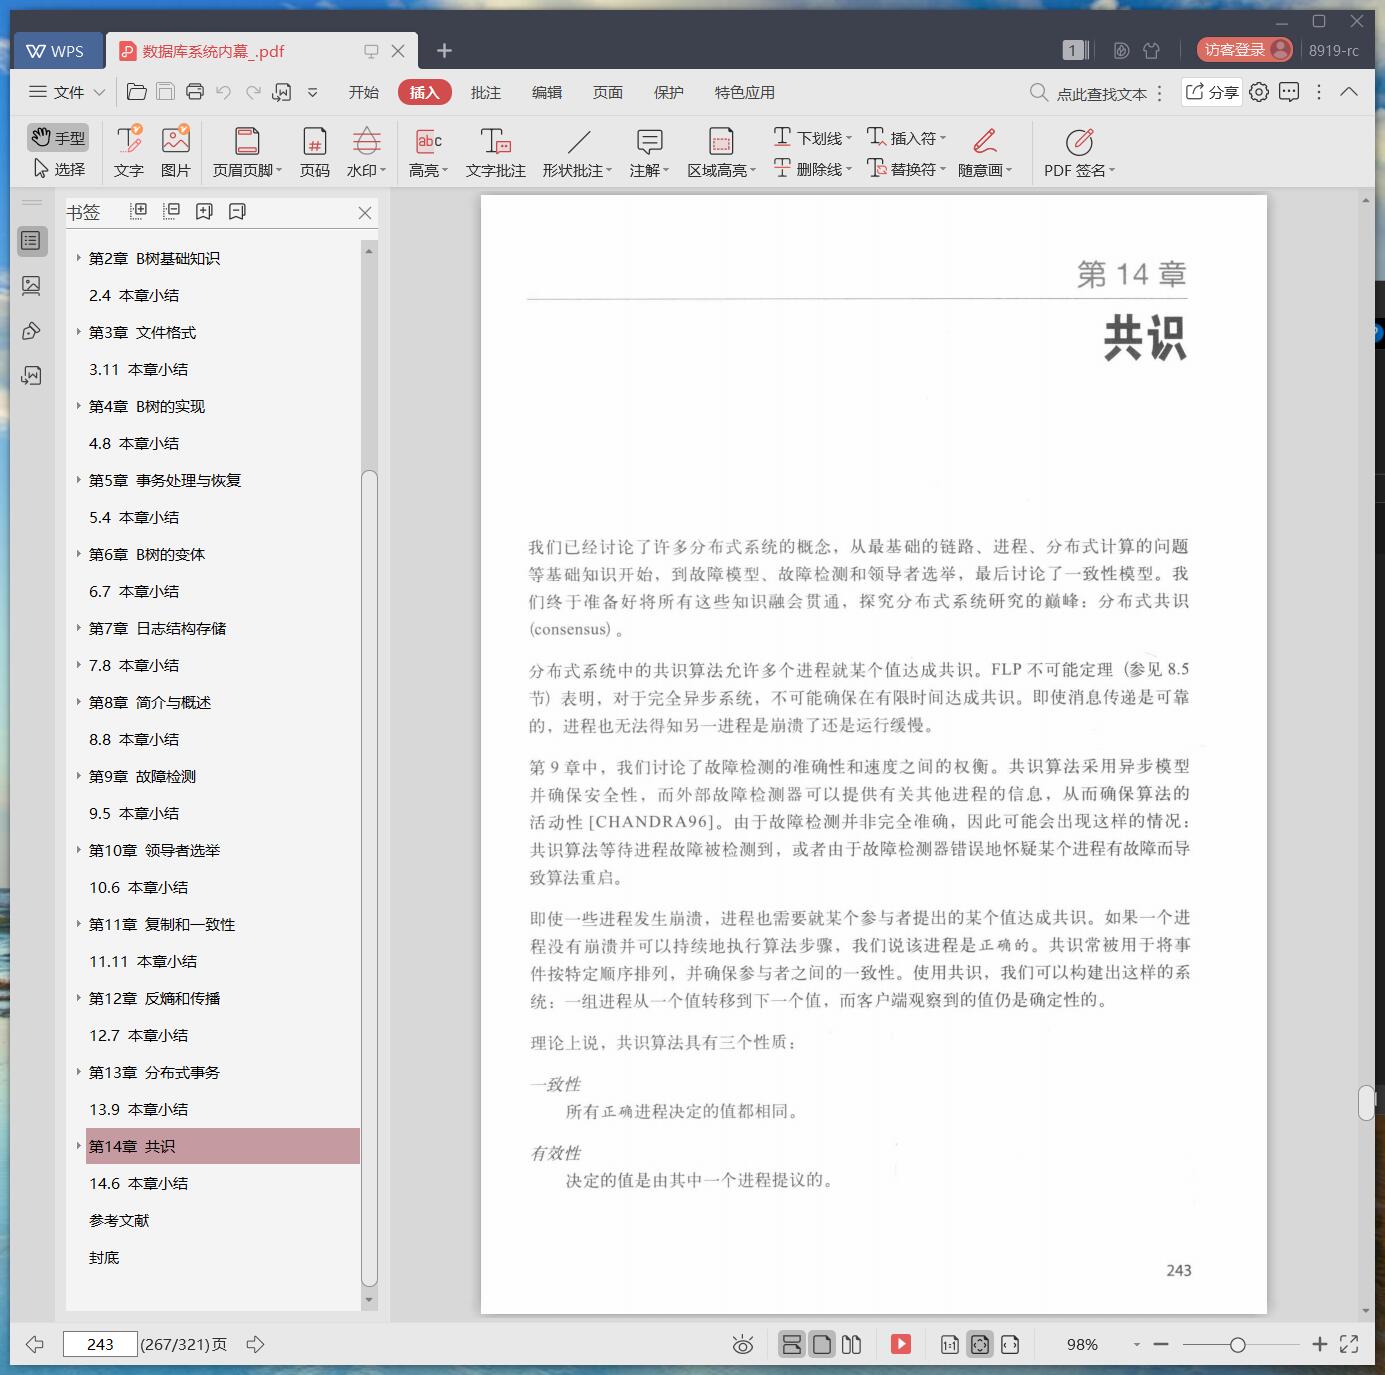Zoom out with the minus button

1161,1345
